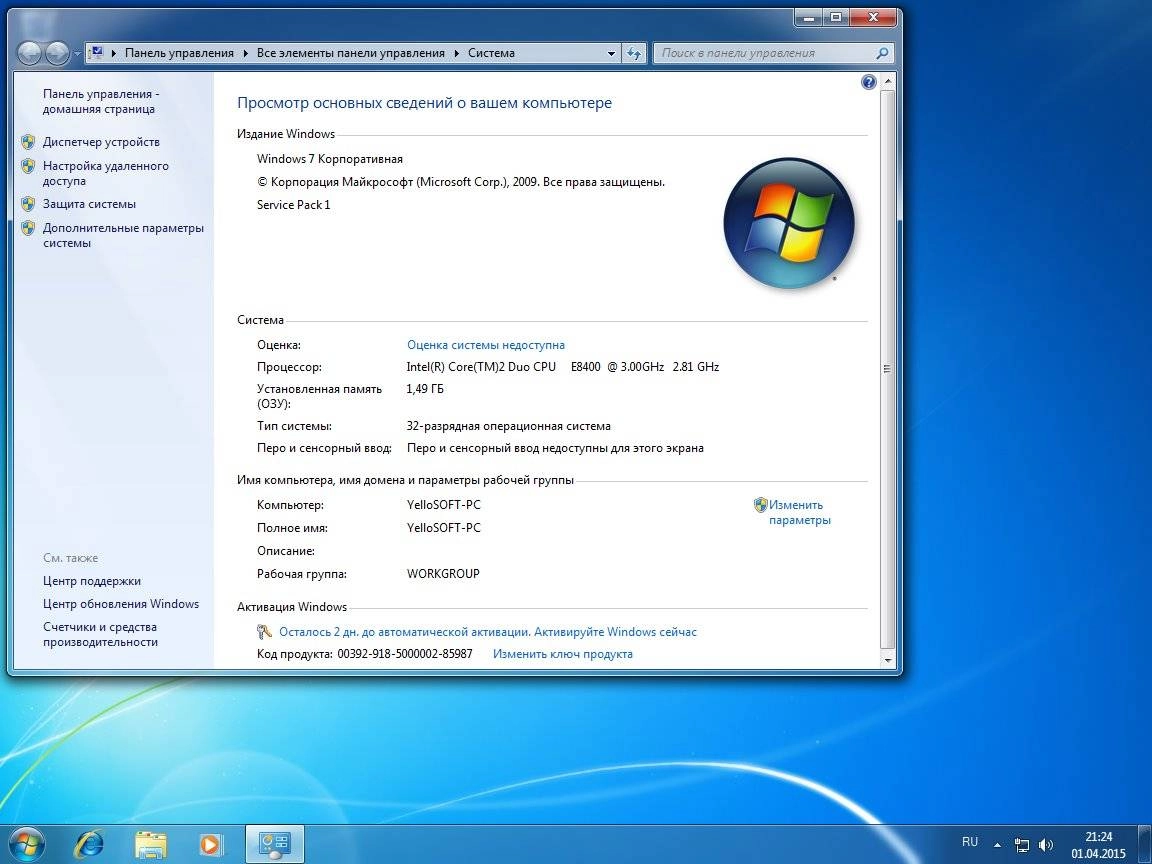The height and width of the screenshot is (864, 1152).
Task: Select Windows 7 Корпоративная text
Action: tap(330, 159)
